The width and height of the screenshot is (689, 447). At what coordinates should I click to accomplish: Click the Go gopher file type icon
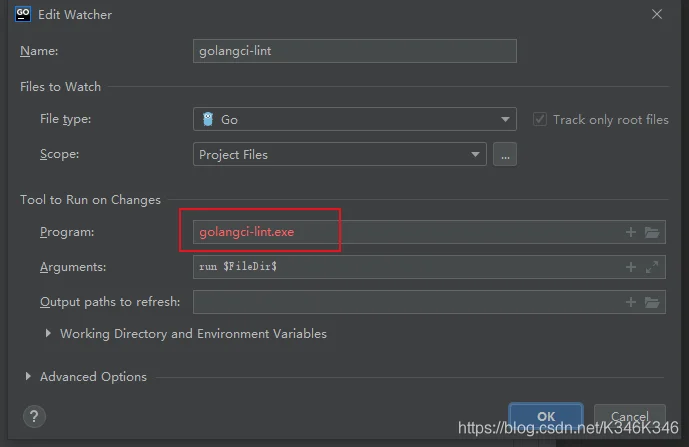pos(208,119)
